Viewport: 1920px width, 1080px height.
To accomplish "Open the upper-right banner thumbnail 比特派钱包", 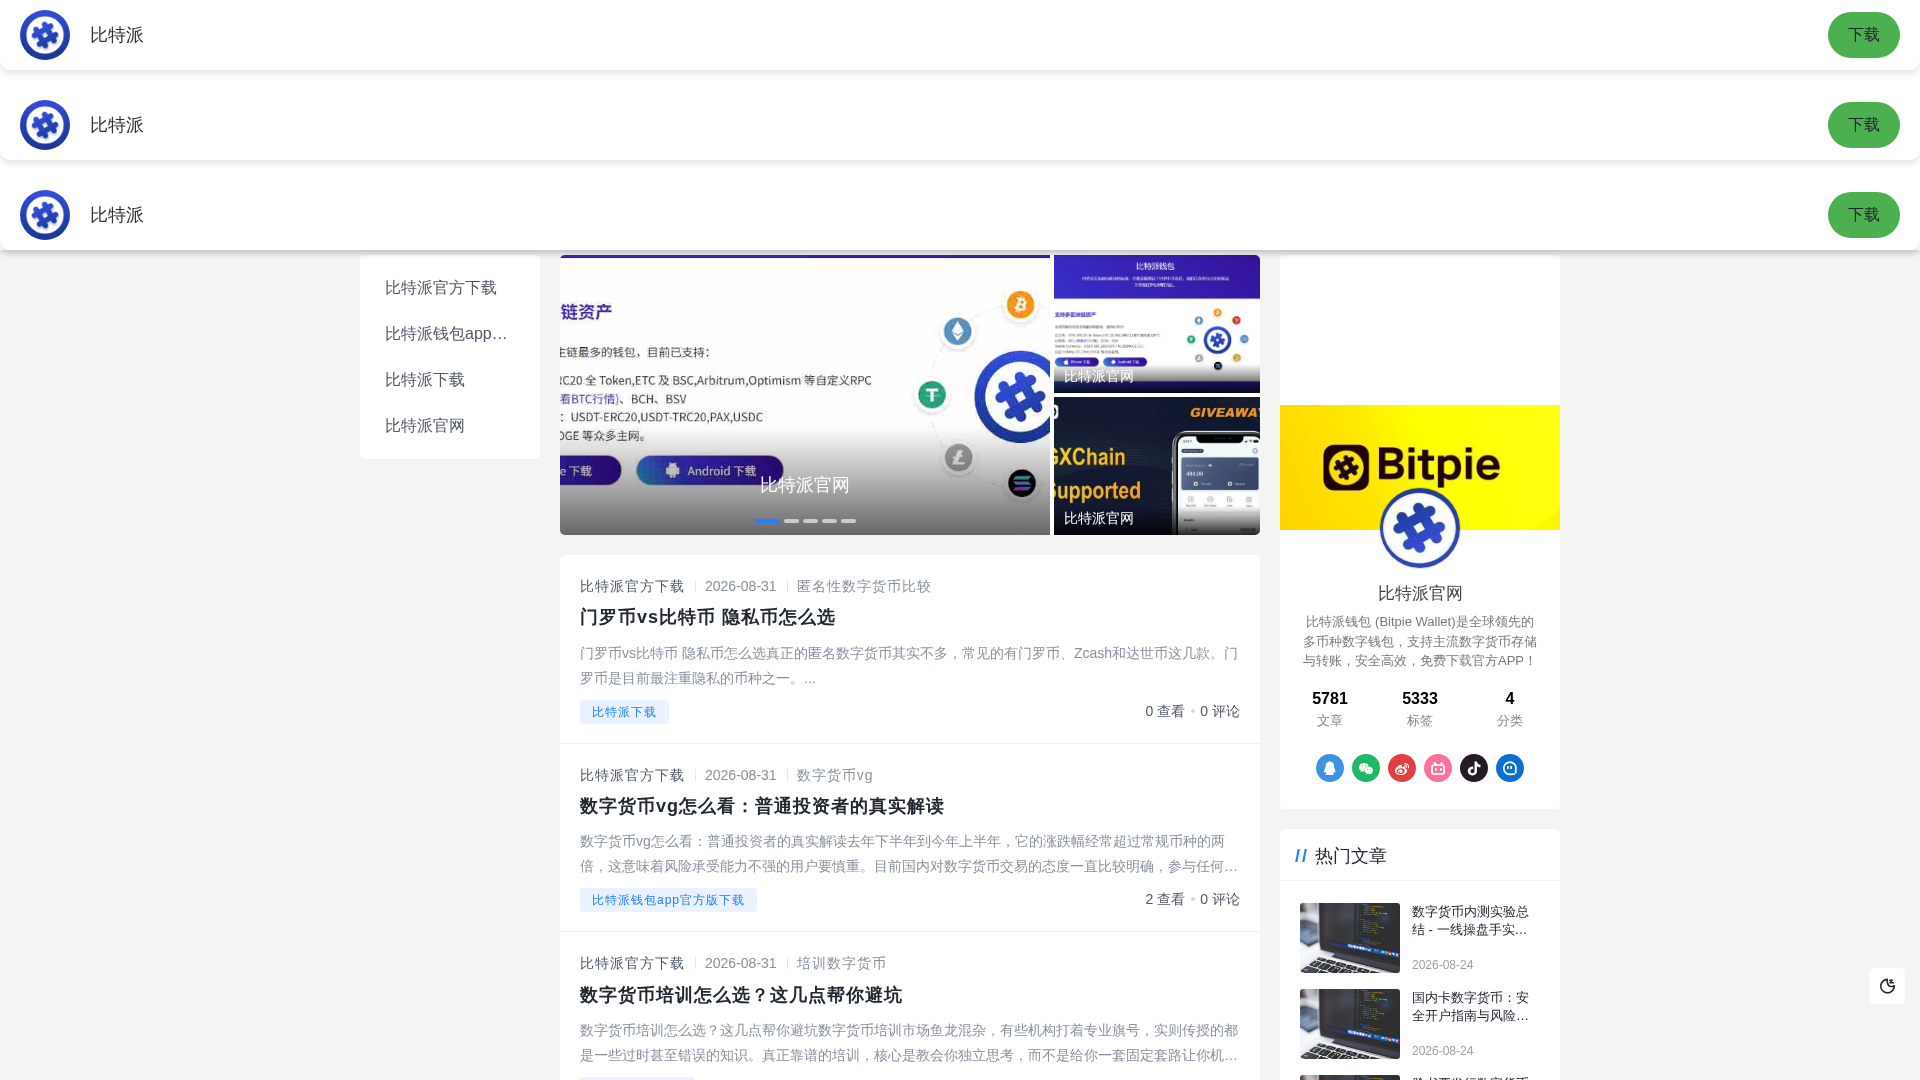I will [x=1157, y=324].
